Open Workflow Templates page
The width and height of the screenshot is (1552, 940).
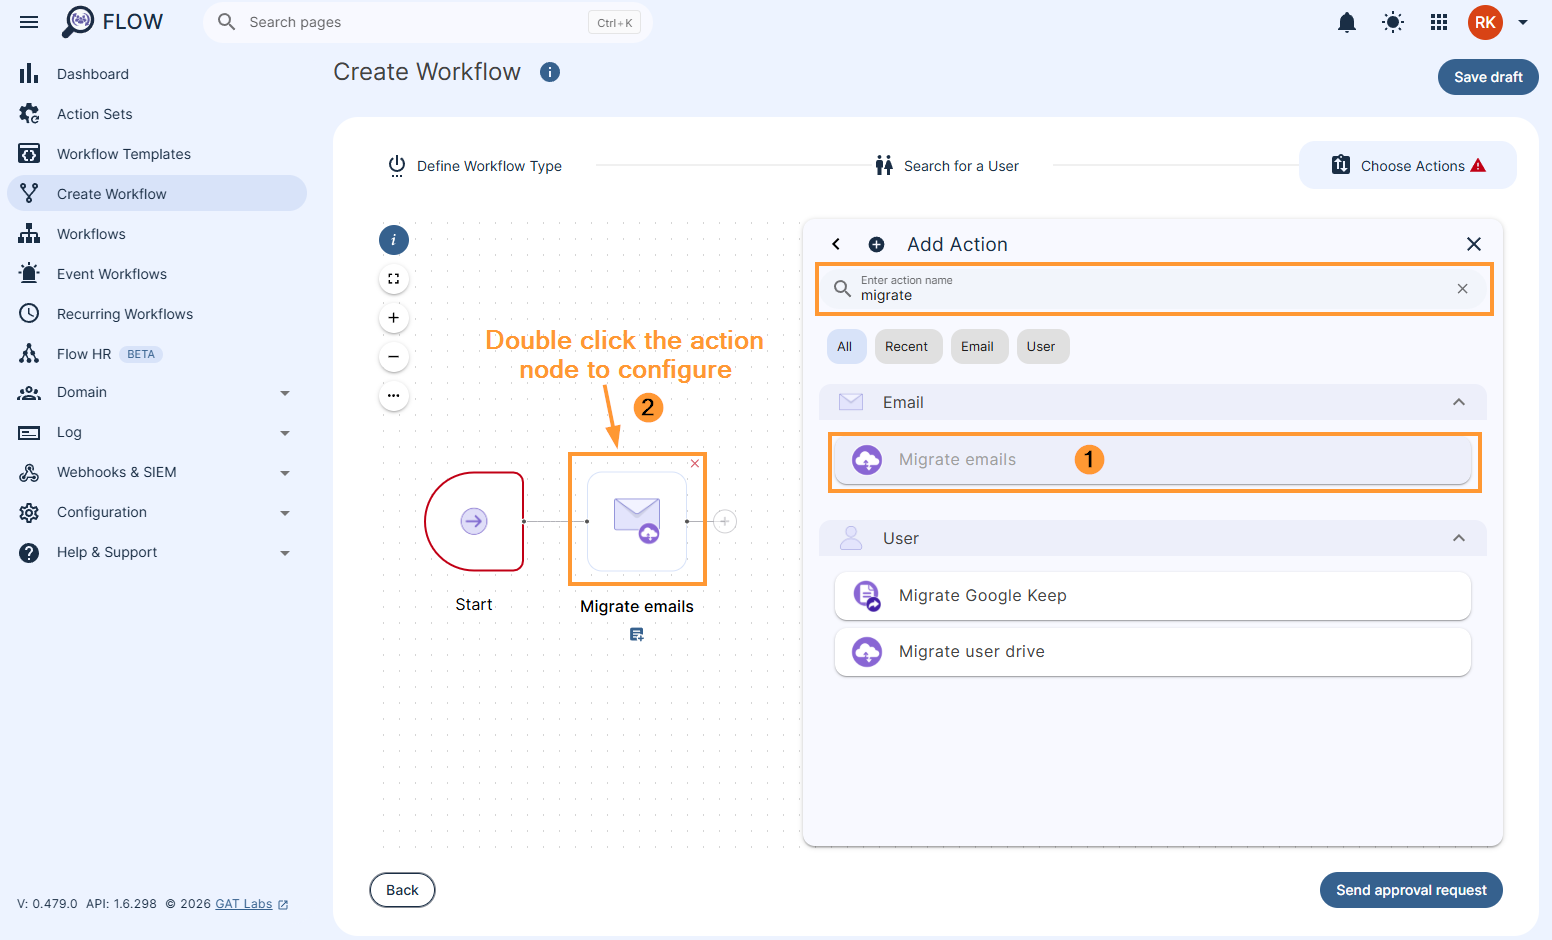click(157, 154)
